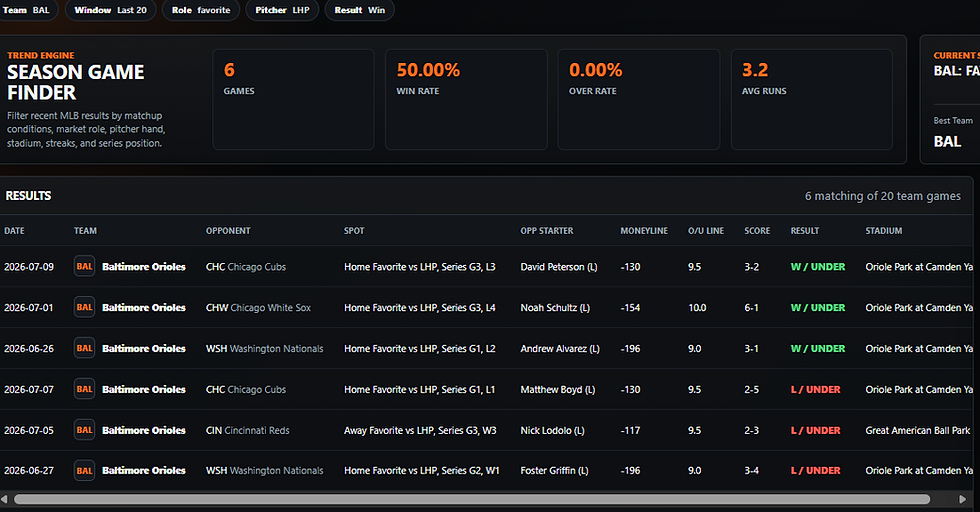Click the date 2026-07-09
The width and height of the screenshot is (980, 512).
tap(29, 267)
